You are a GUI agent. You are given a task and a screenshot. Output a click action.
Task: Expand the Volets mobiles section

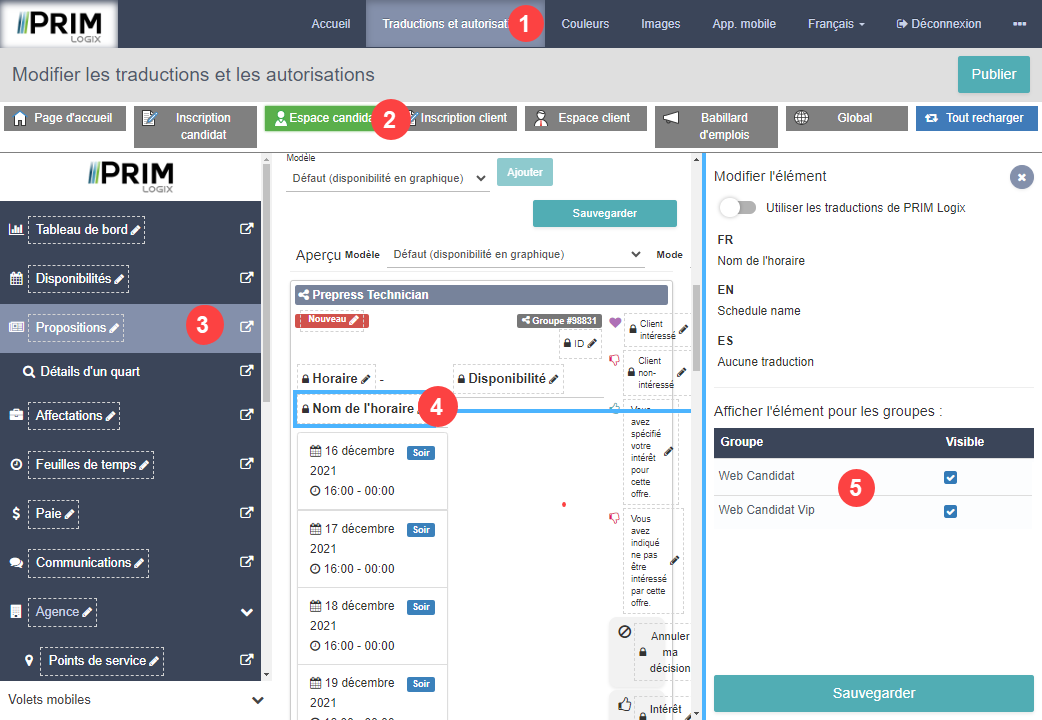[257, 700]
